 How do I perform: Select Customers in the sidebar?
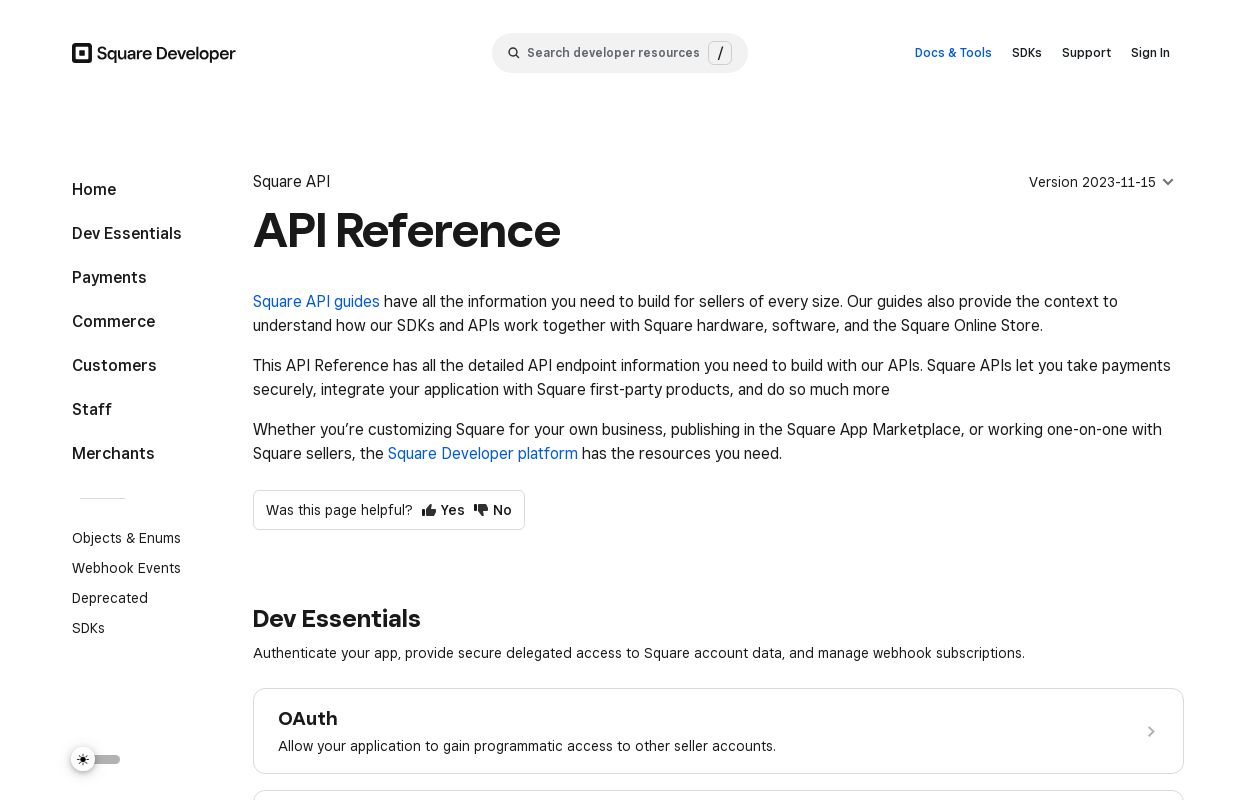(x=114, y=366)
